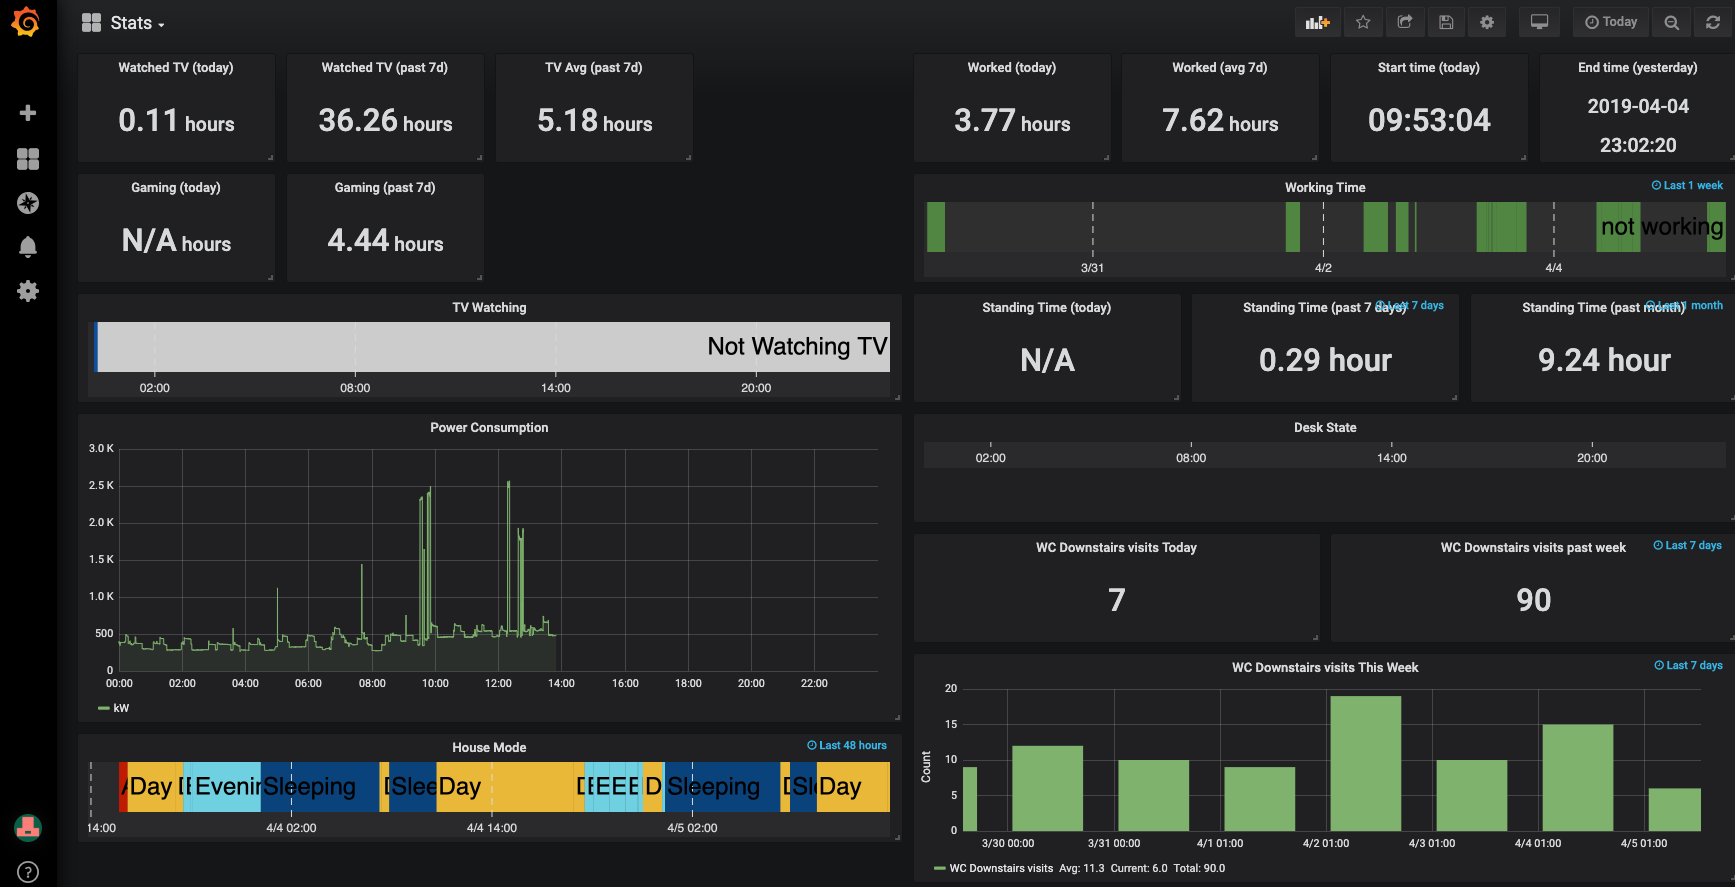Screen dimensions: 1735x887
Task: Click the 36.26 hours value
Action: pos(385,121)
